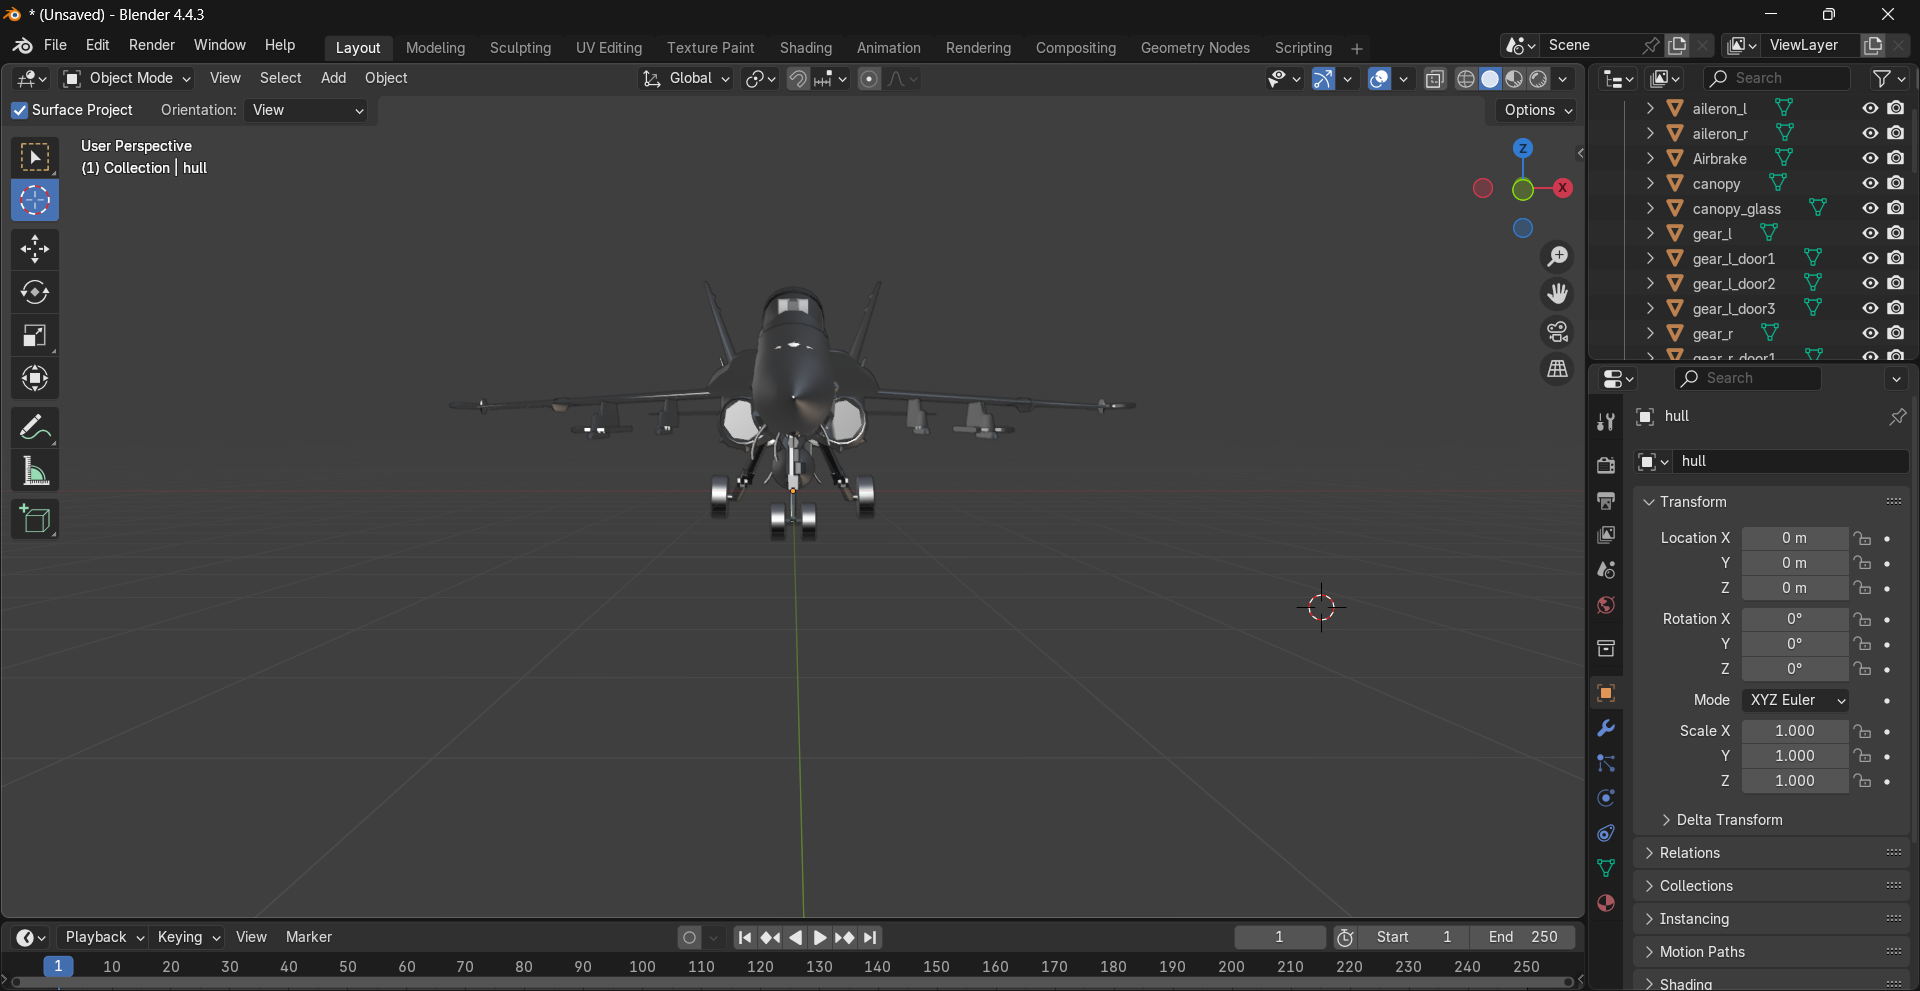This screenshot has width=1920, height=991.
Task: Activate the 3D Cursor tool
Action: (x=35, y=201)
